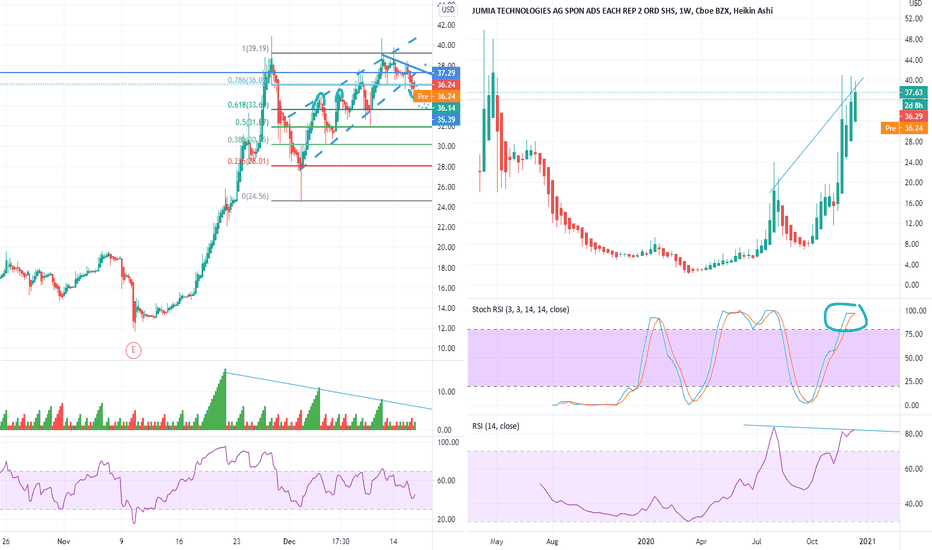Click the Oct label on the right time axis
Viewport: 932px width, 550px height.
812,541
